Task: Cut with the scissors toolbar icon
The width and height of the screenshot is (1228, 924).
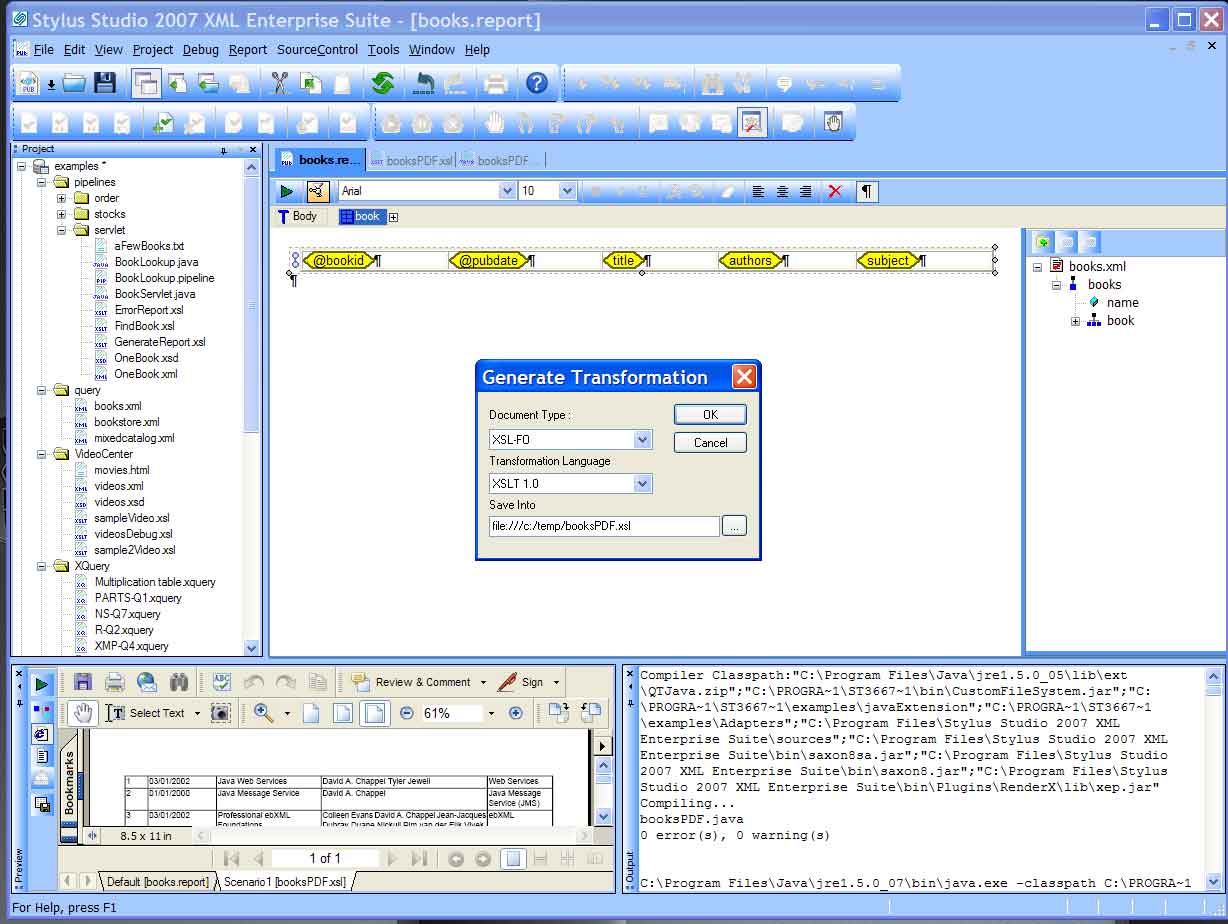Action: [x=279, y=83]
